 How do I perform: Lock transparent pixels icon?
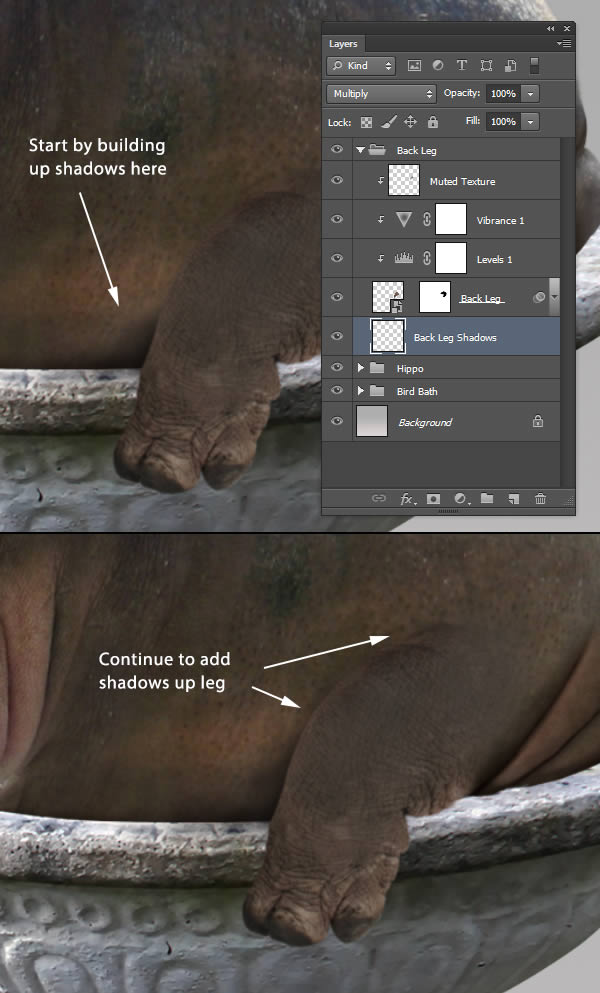coord(366,122)
